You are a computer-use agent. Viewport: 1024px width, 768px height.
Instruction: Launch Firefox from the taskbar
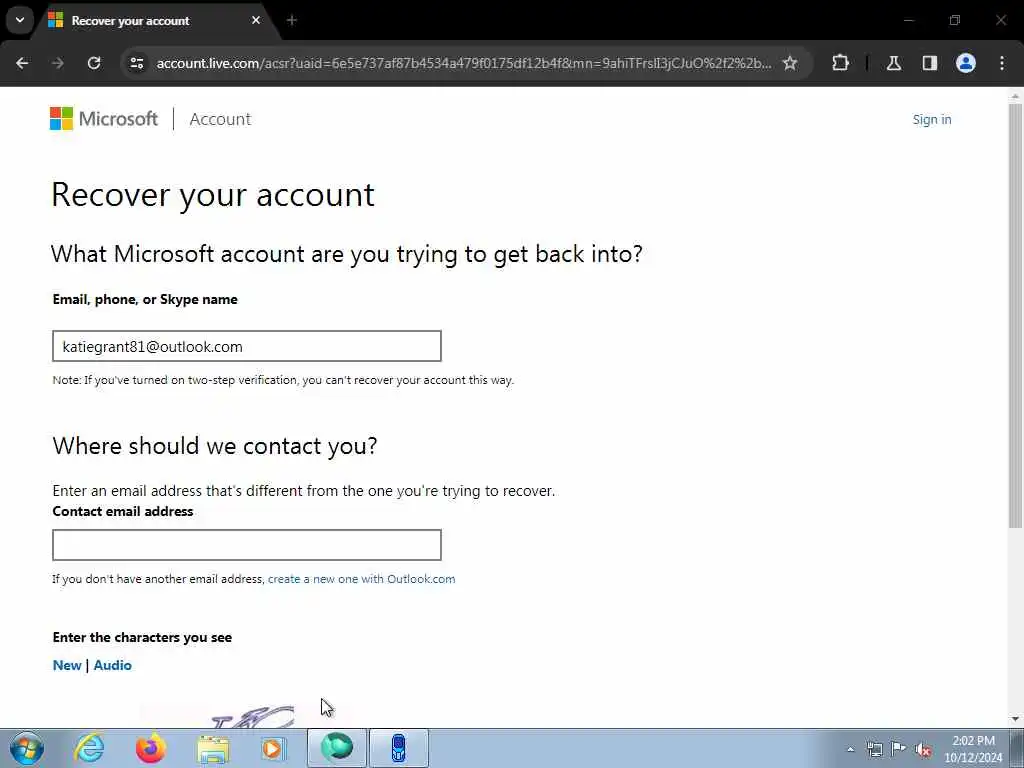coord(151,748)
